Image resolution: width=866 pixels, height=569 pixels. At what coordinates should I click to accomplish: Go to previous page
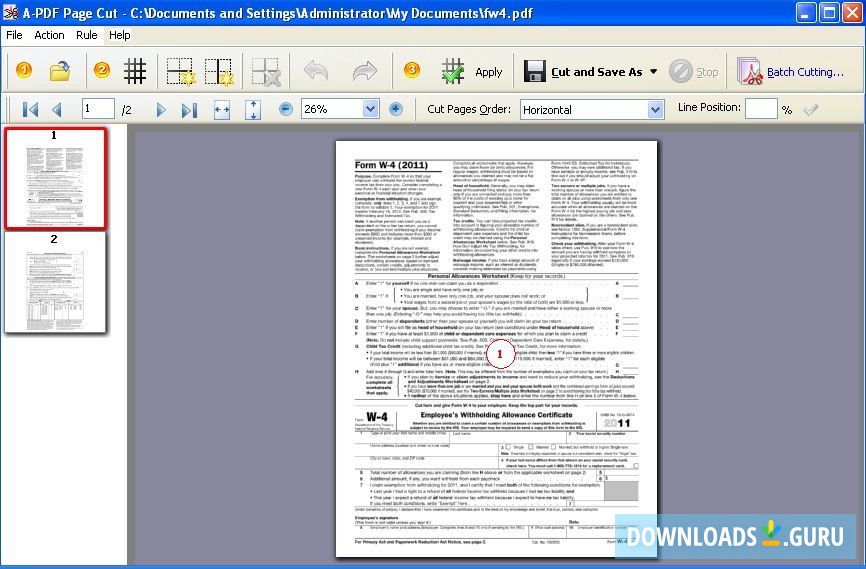(56, 110)
